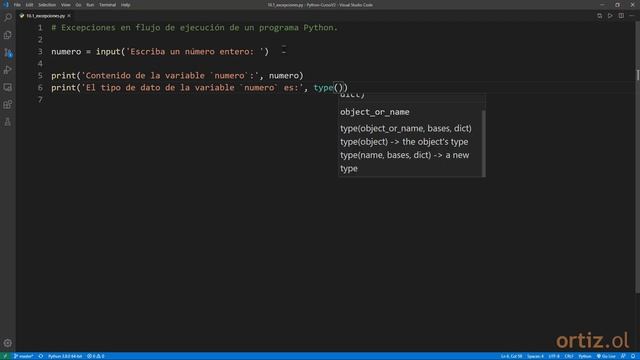The width and height of the screenshot is (640, 360).
Task: Open the Edit menu
Action: [x=29, y=5]
